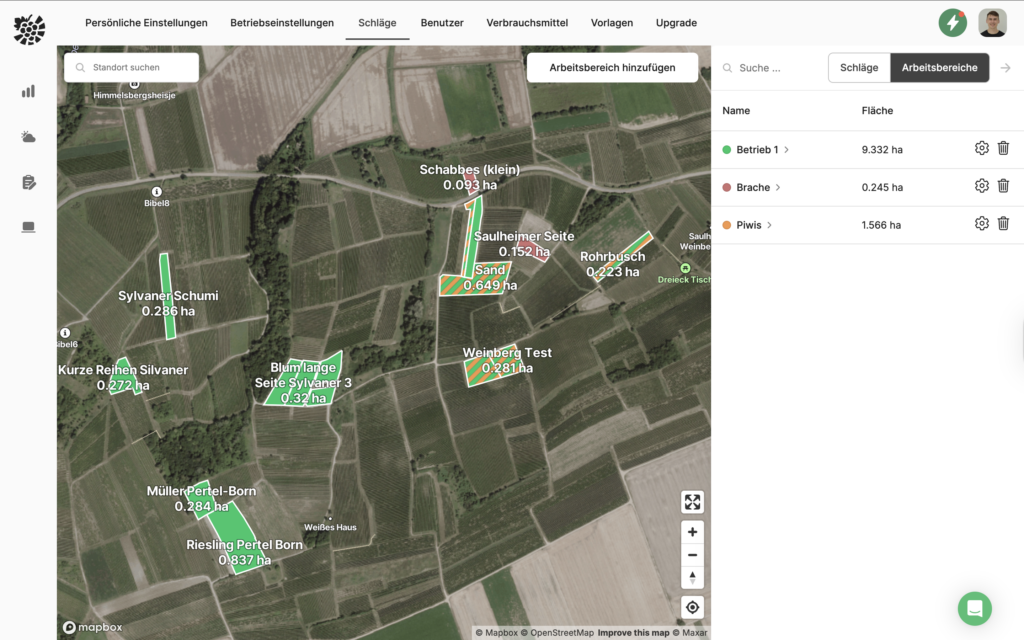Open settings for Betrieb 1

coord(981,148)
